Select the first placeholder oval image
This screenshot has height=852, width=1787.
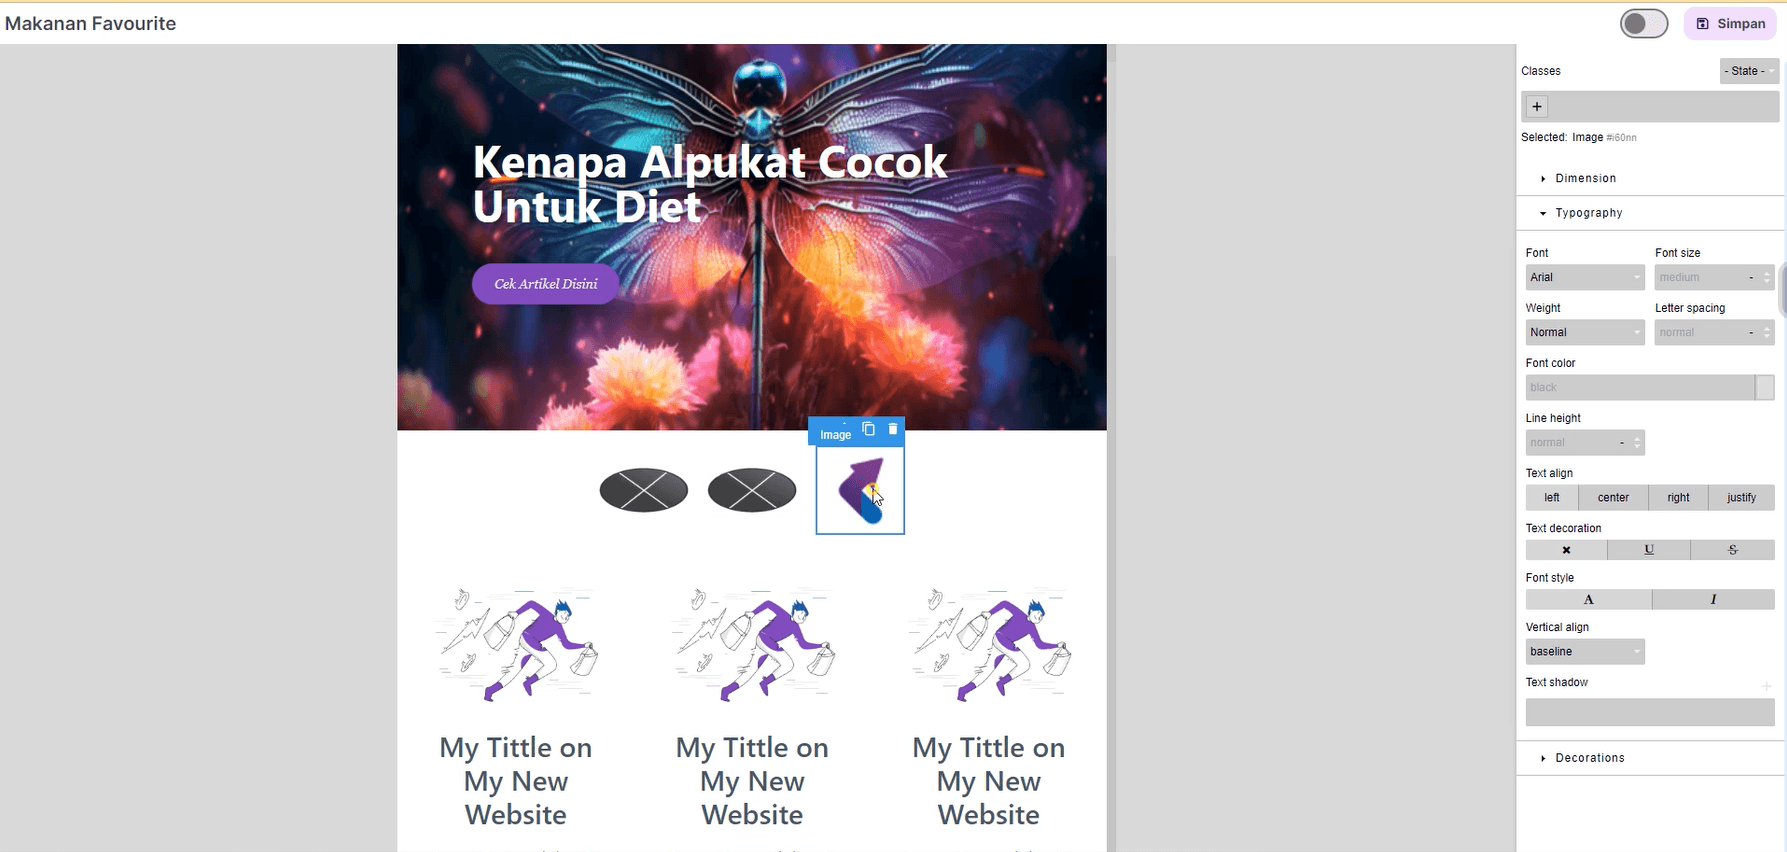[x=643, y=490]
